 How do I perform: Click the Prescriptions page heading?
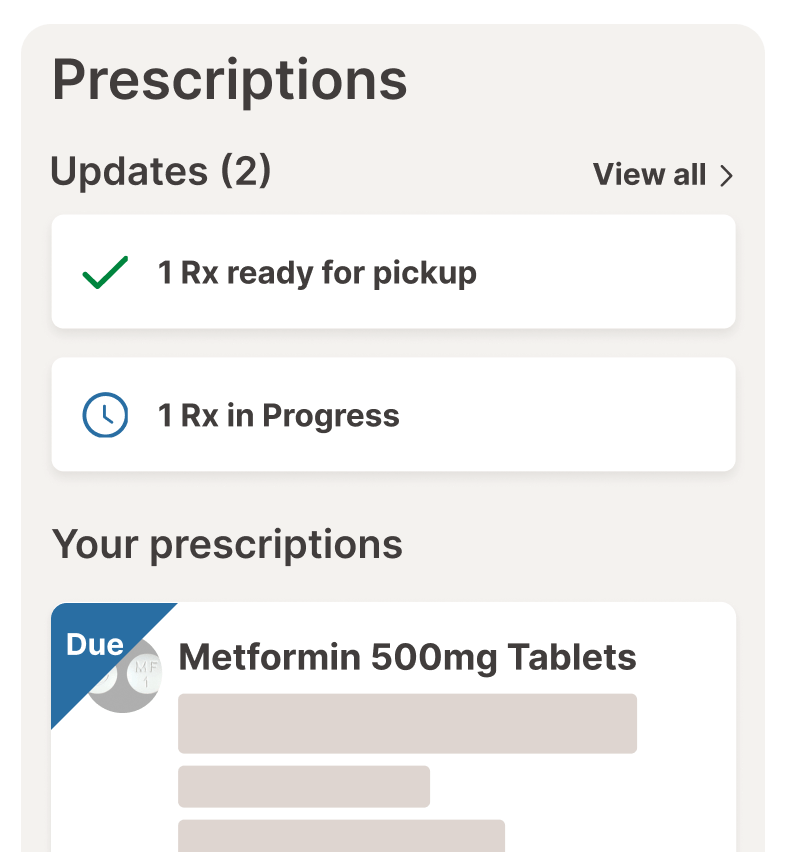[x=230, y=80]
